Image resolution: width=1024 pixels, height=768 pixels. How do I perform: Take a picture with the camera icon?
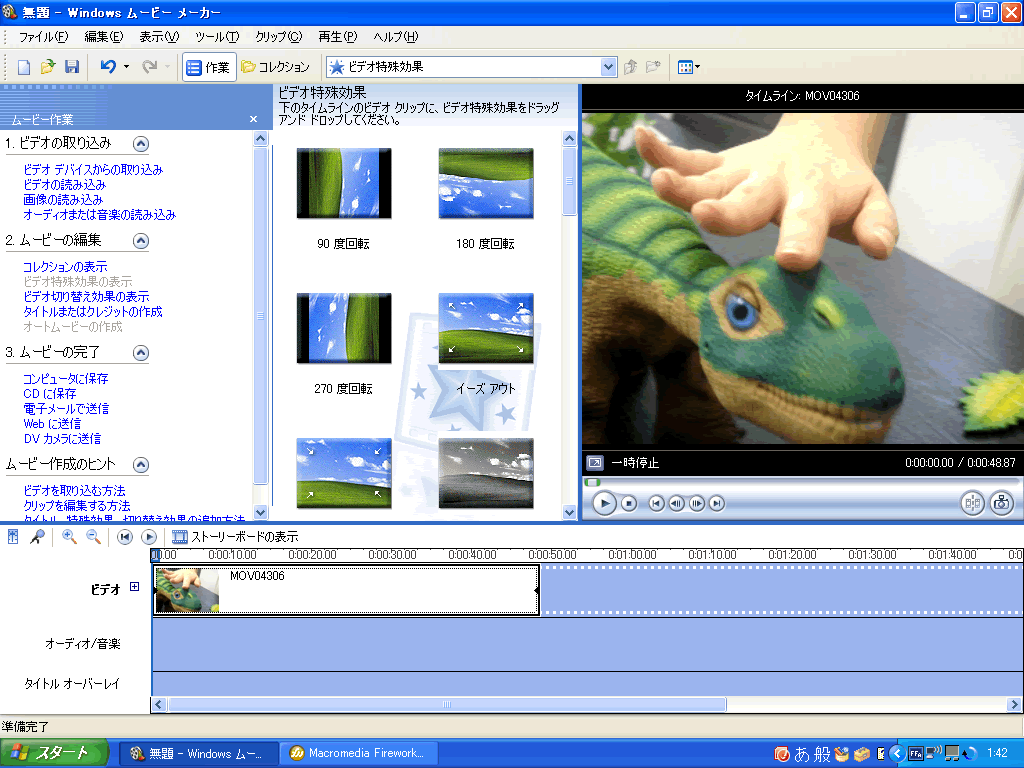coord(1002,504)
